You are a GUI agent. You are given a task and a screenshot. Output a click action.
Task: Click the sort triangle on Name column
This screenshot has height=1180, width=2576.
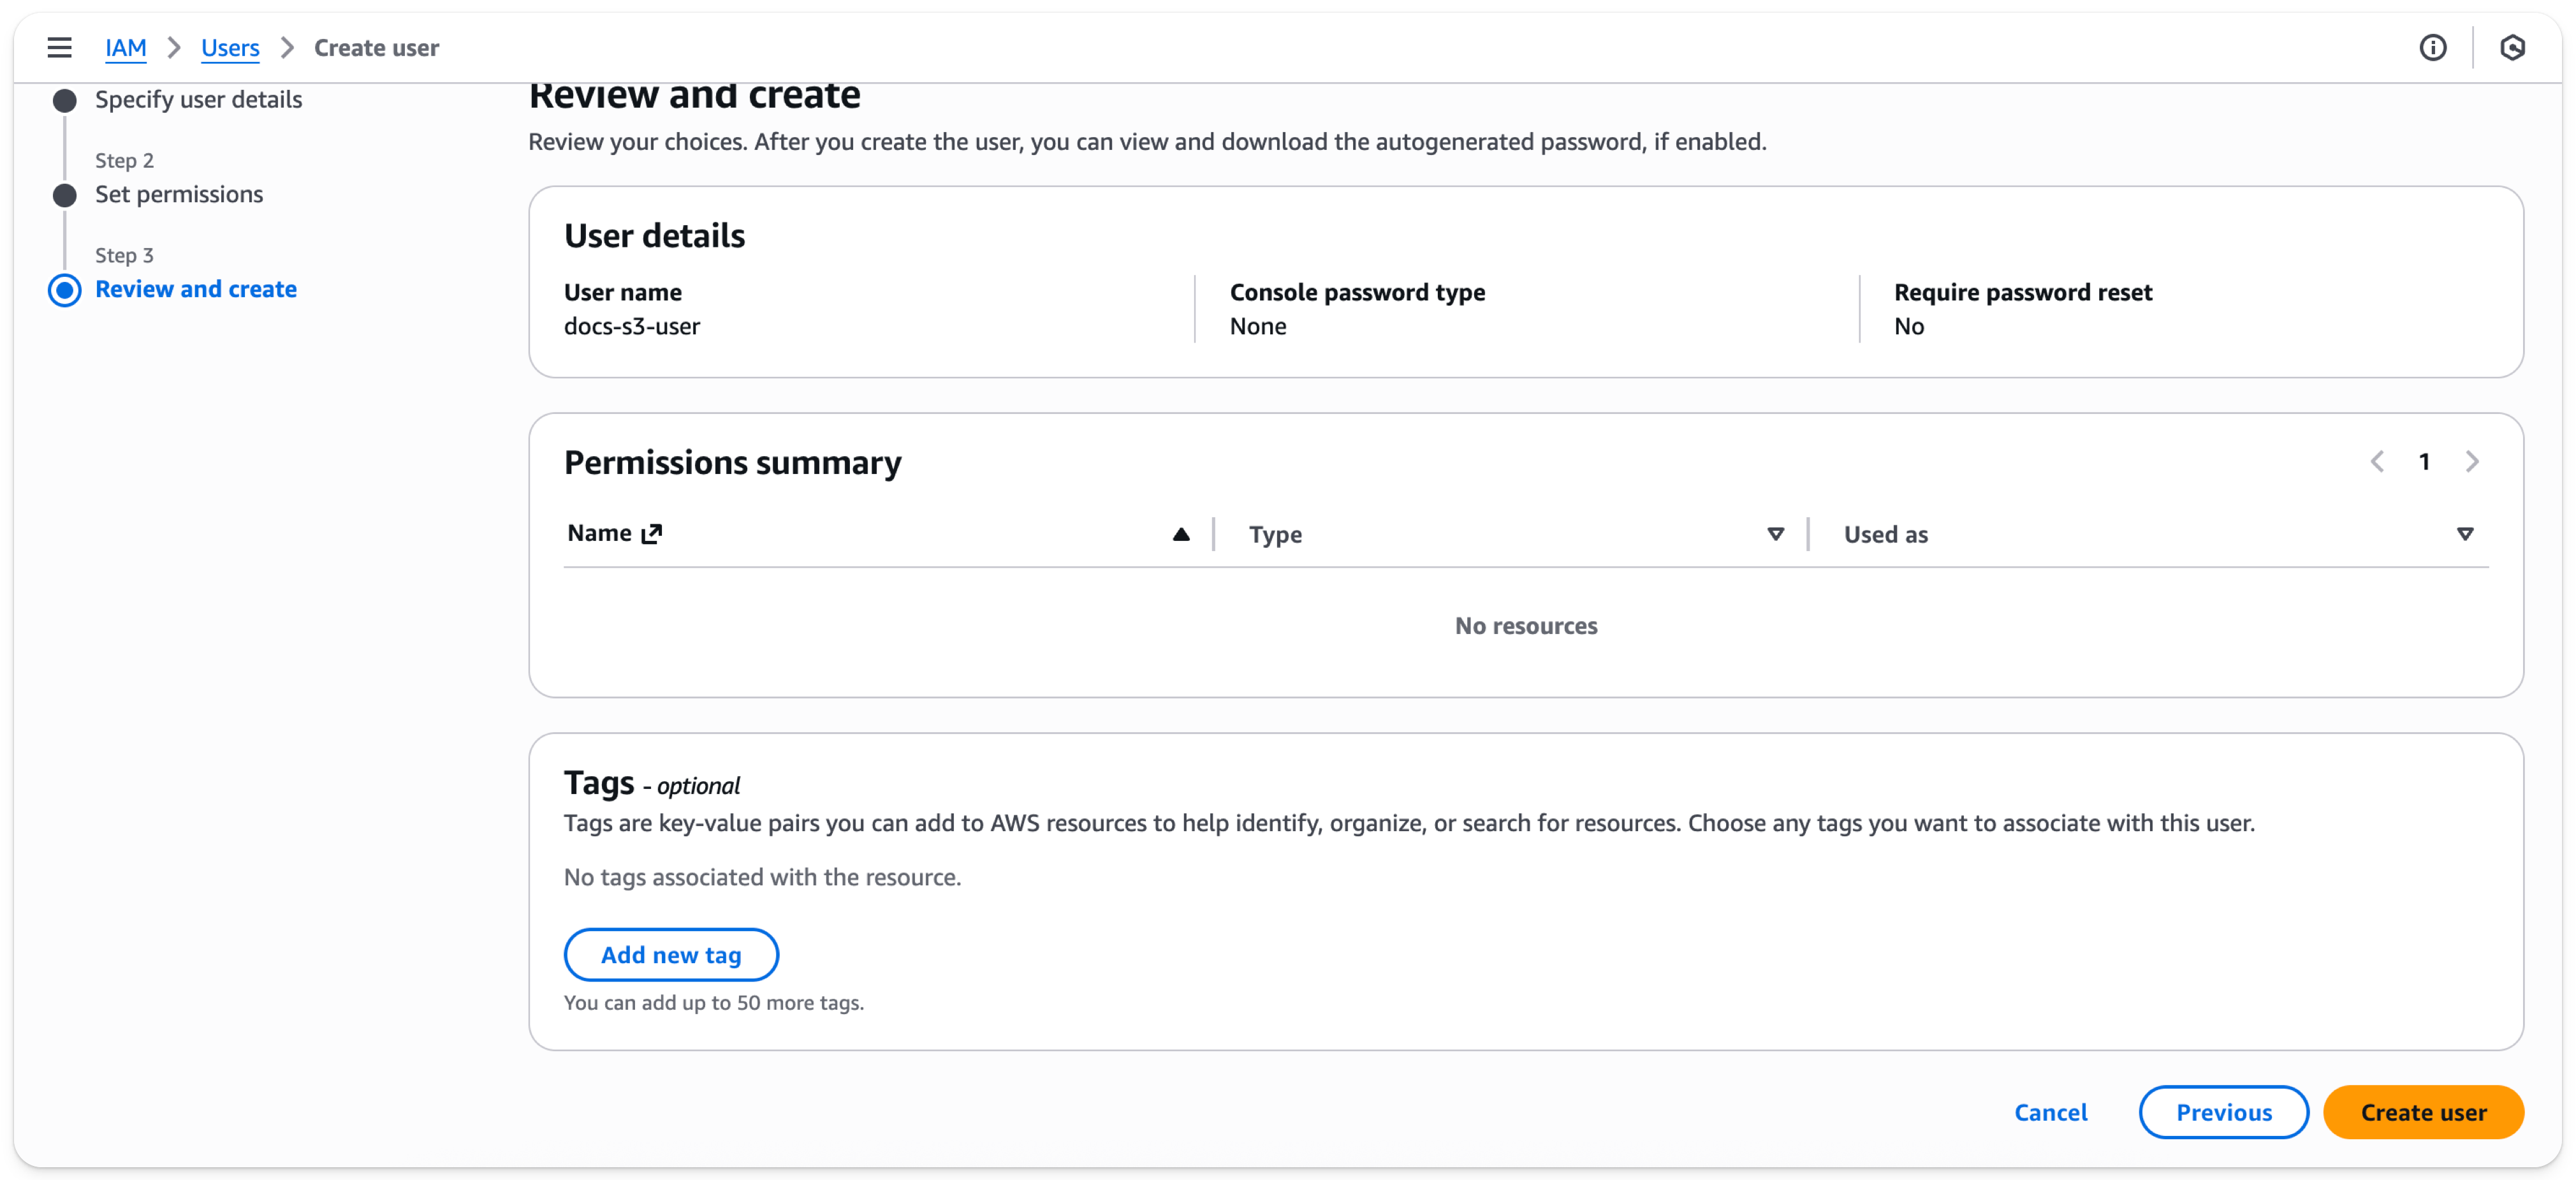1181,535
